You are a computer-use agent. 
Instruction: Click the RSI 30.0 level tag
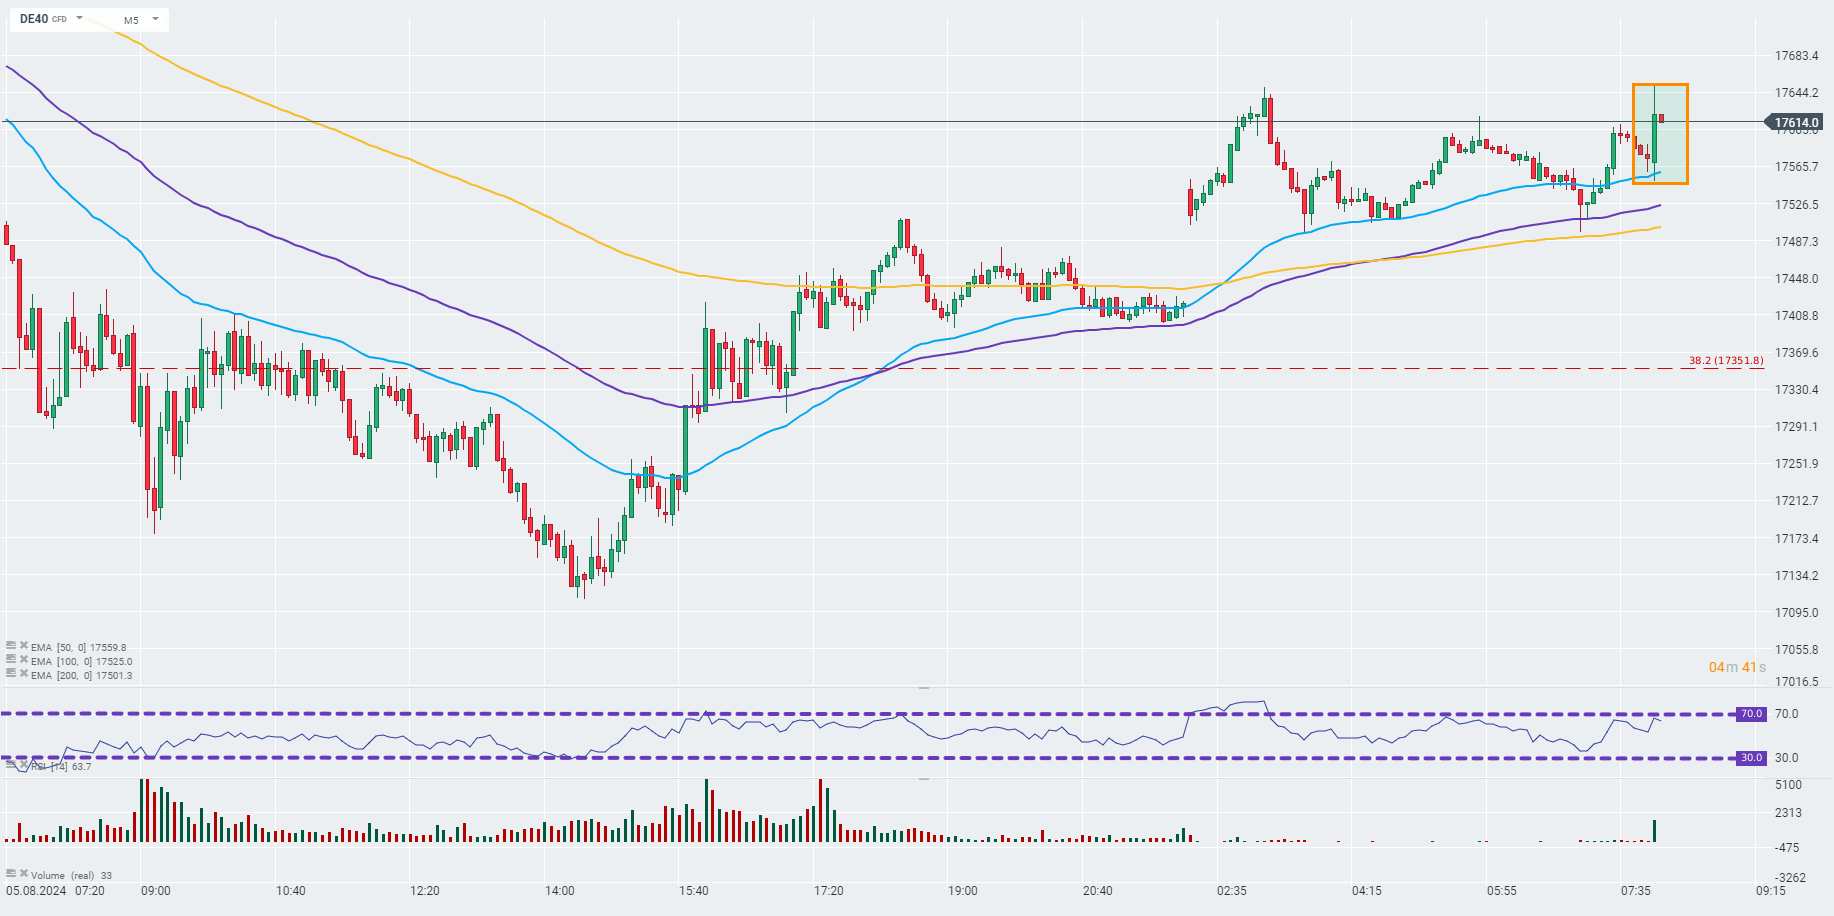pos(1752,758)
